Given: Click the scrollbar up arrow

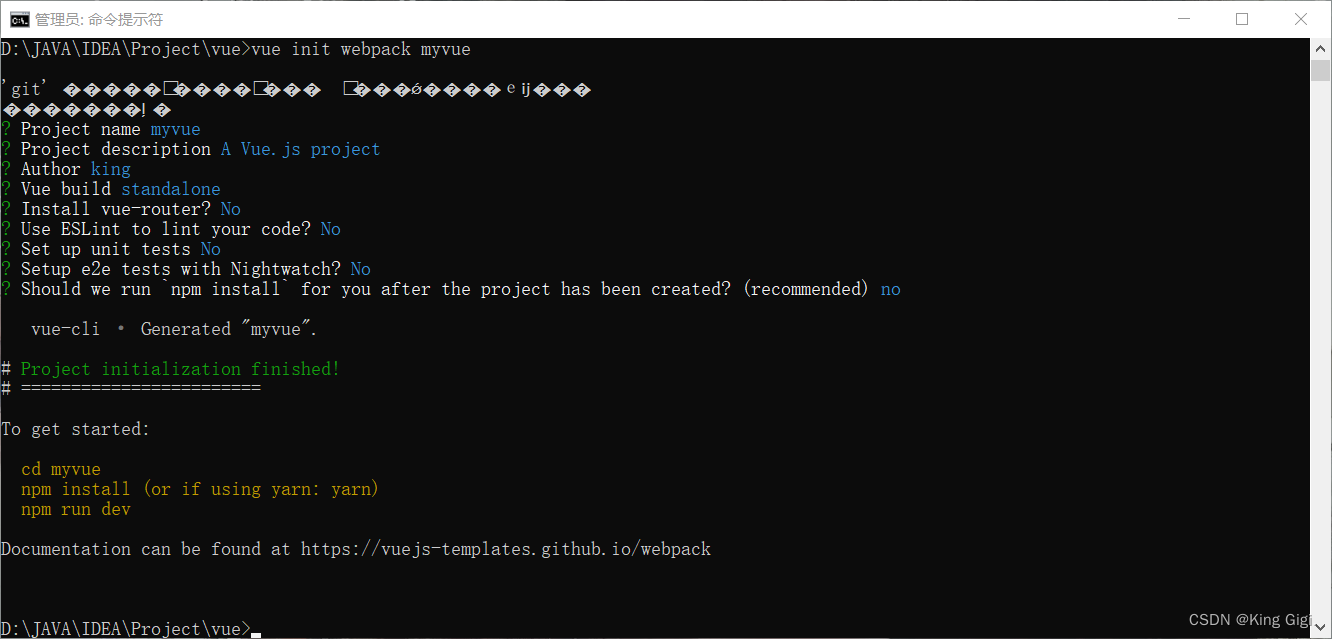Looking at the screenshot, I should click(1320, 48).
